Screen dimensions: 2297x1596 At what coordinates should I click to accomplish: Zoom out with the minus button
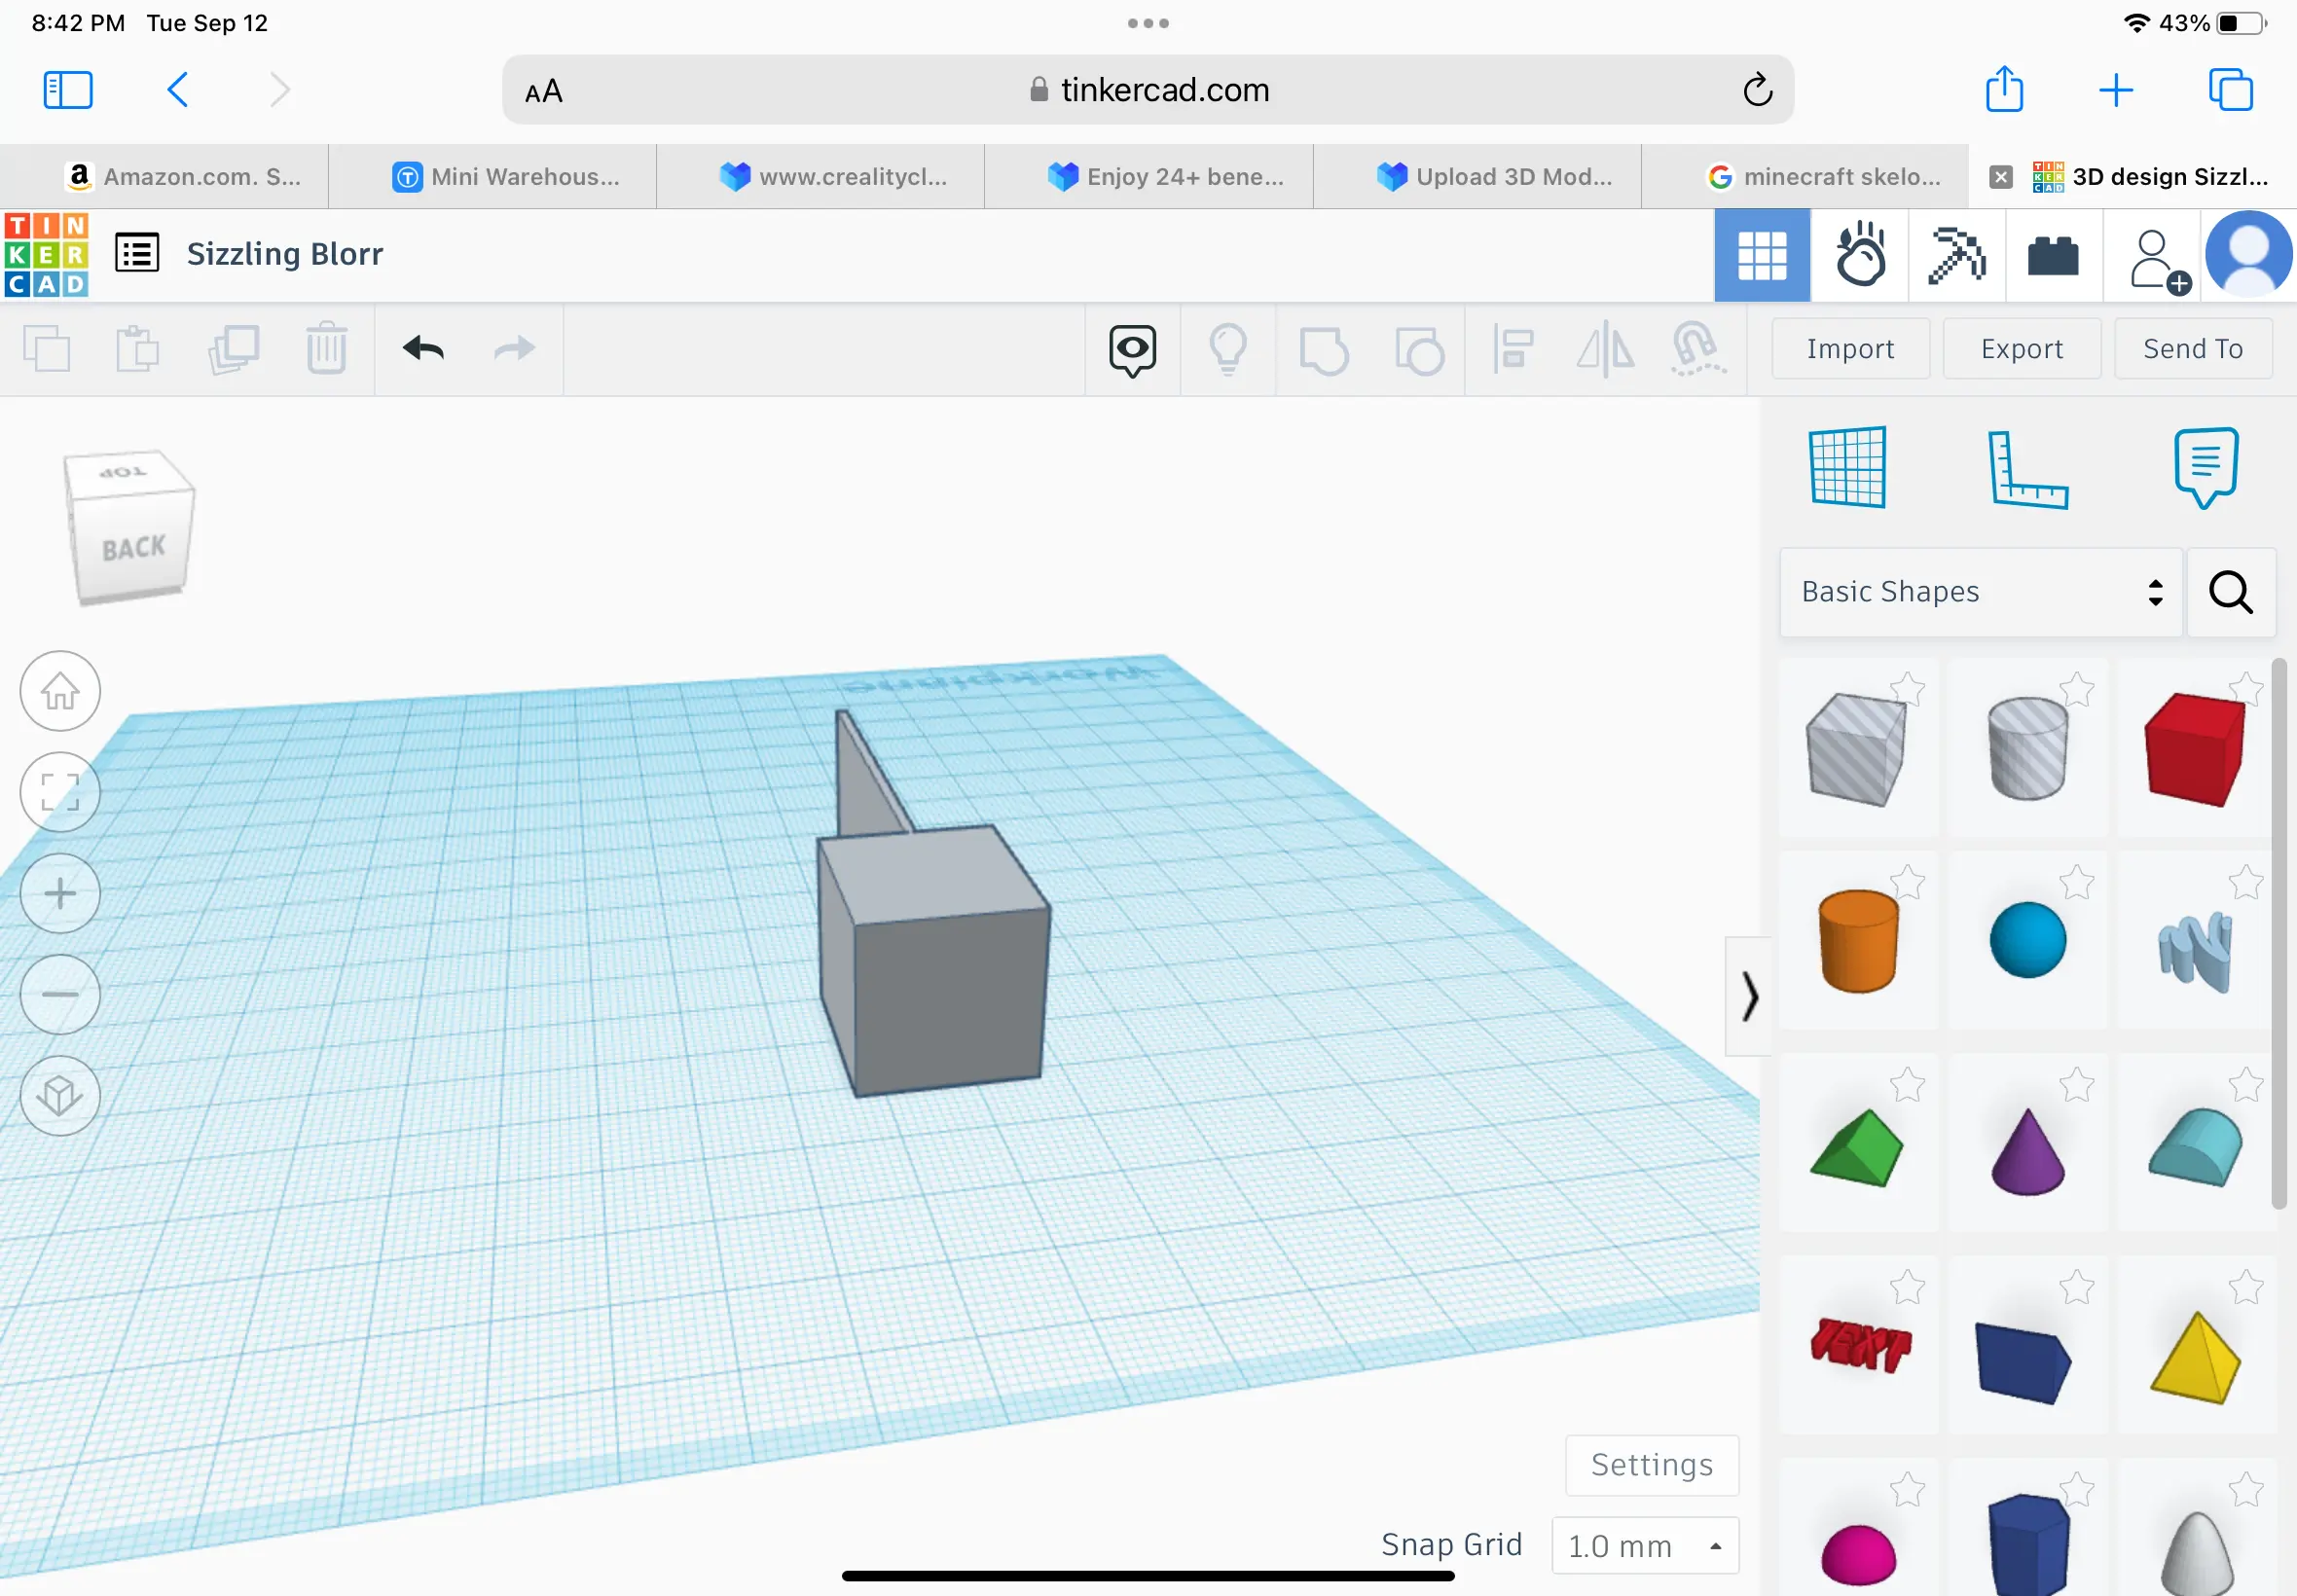(x=60, y=994)
